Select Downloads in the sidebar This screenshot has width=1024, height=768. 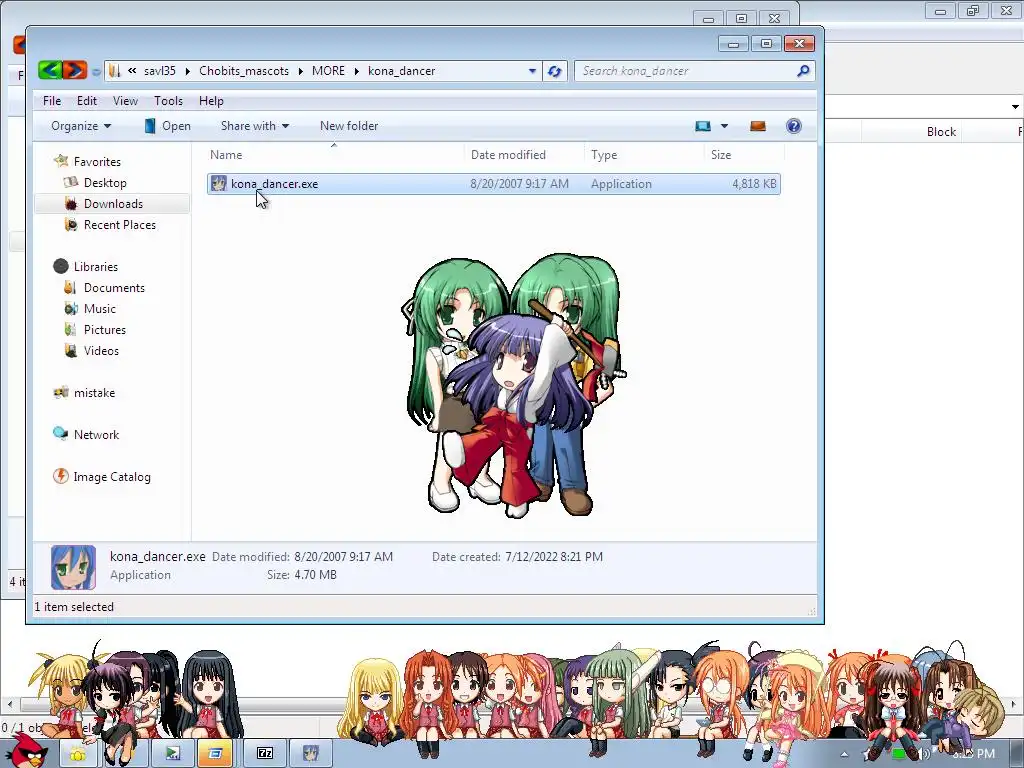113,204
